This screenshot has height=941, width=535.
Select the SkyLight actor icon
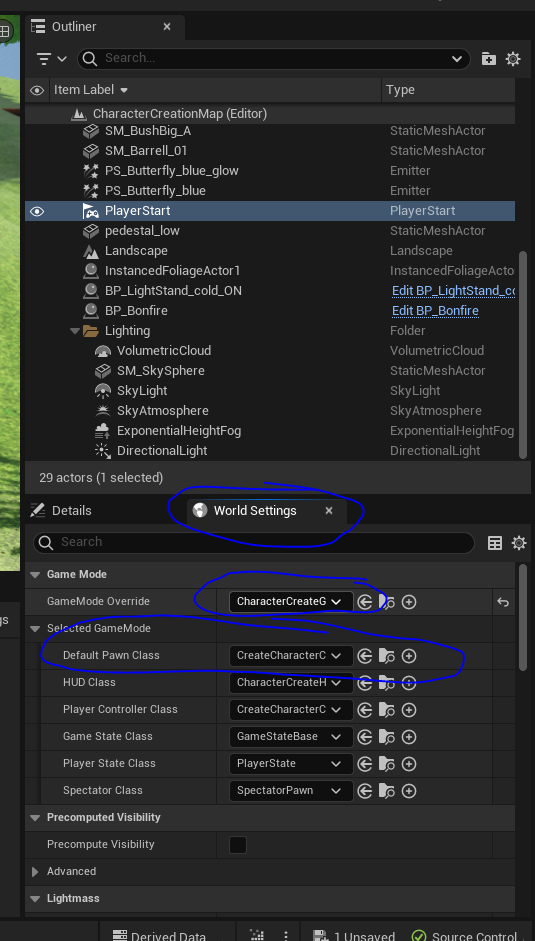pyautogui.click(x=103, y=391)
